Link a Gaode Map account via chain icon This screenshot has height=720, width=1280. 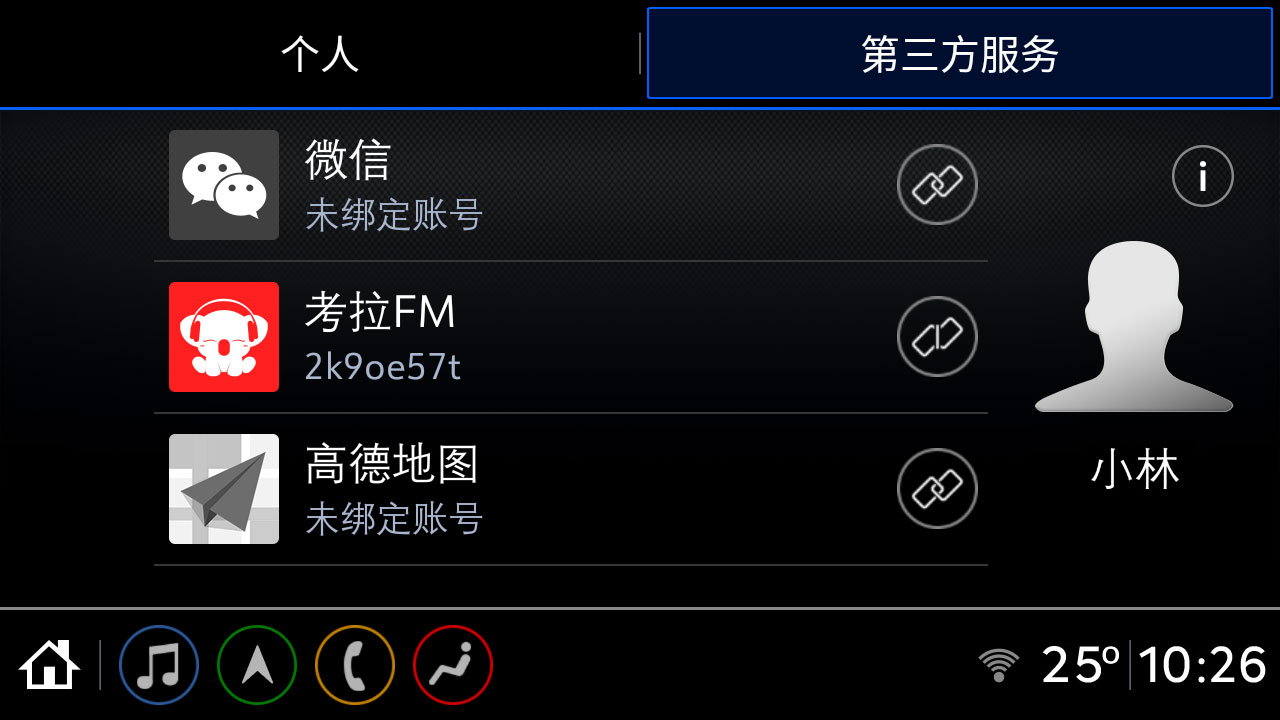tap(937, 489)
